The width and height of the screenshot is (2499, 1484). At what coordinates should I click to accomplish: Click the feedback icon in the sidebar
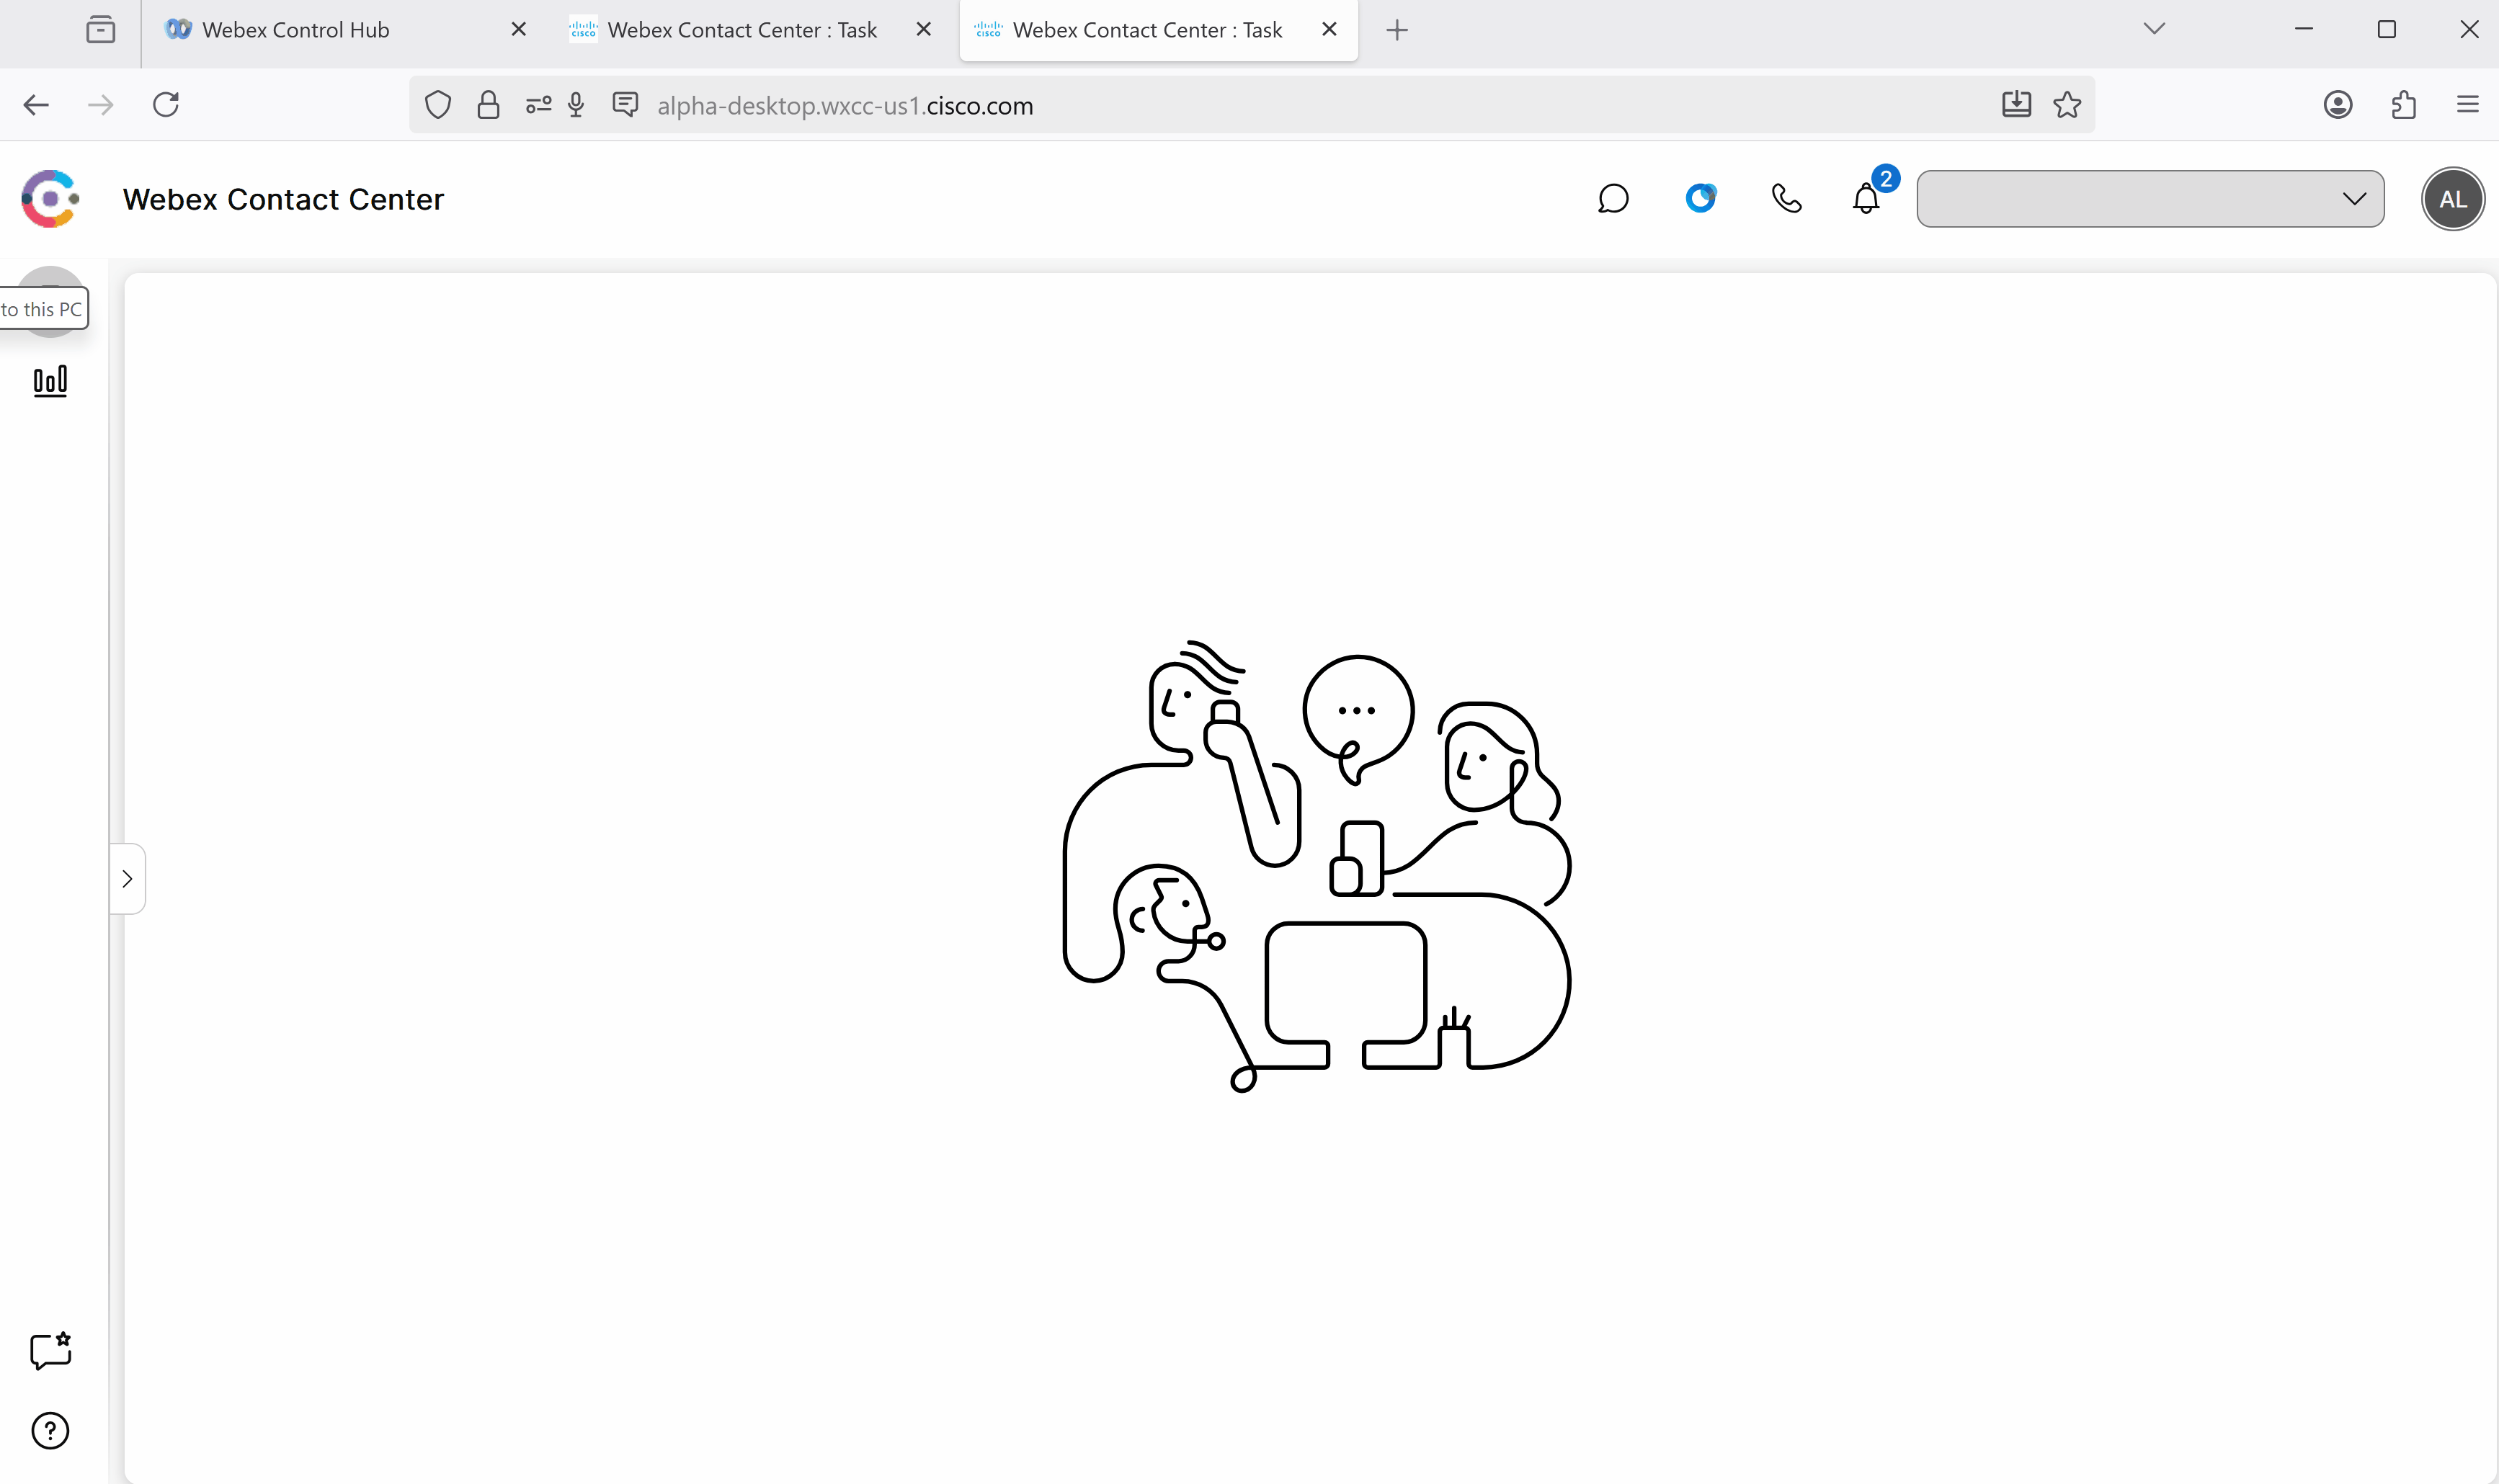tap(50, 1351)
